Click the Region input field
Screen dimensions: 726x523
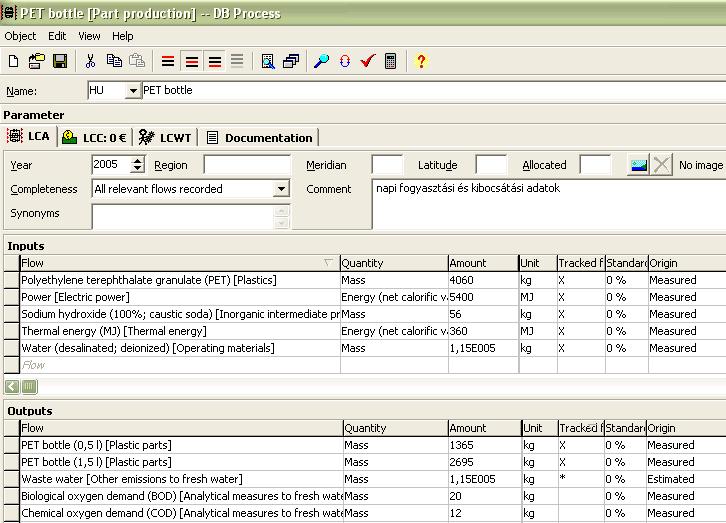pos(247,165)
